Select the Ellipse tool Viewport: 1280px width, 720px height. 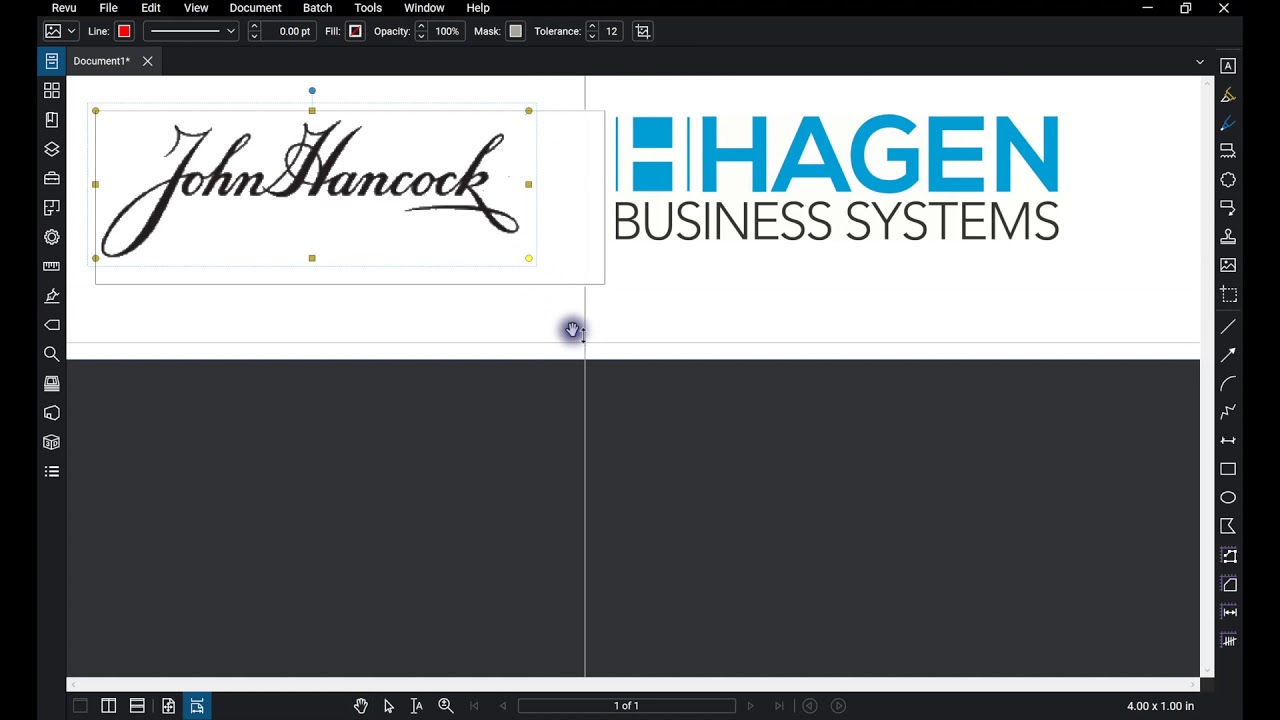1228,498
